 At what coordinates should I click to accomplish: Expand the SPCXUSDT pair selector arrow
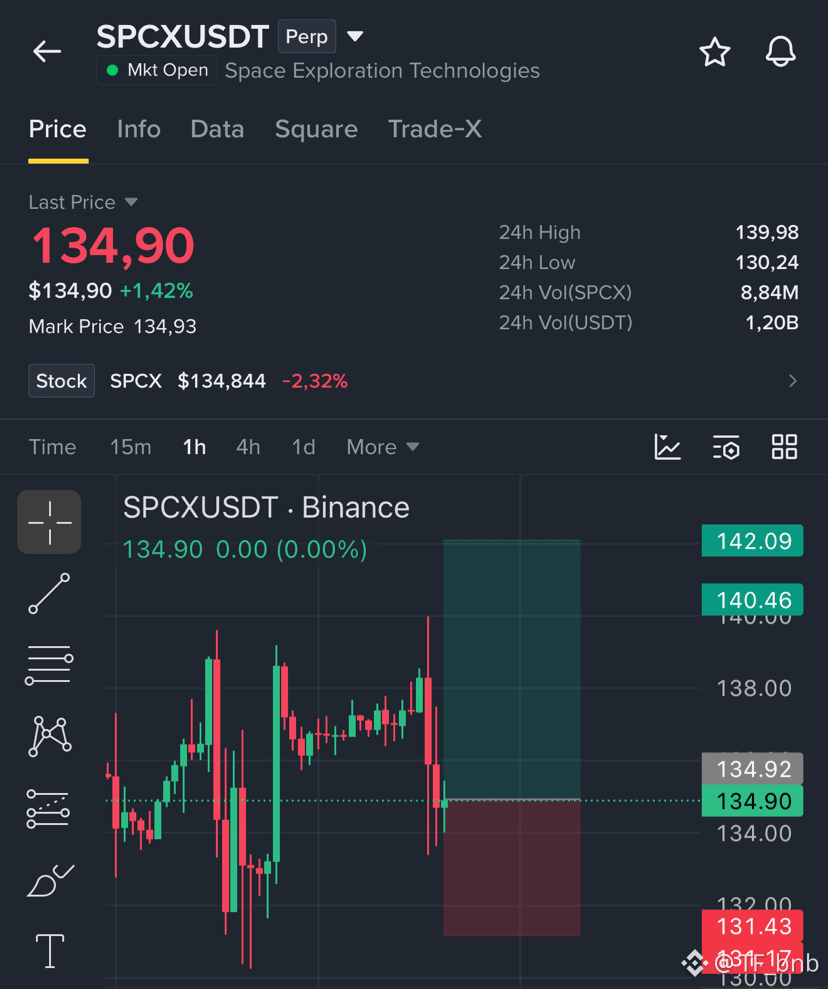click(x=355, y=37)
